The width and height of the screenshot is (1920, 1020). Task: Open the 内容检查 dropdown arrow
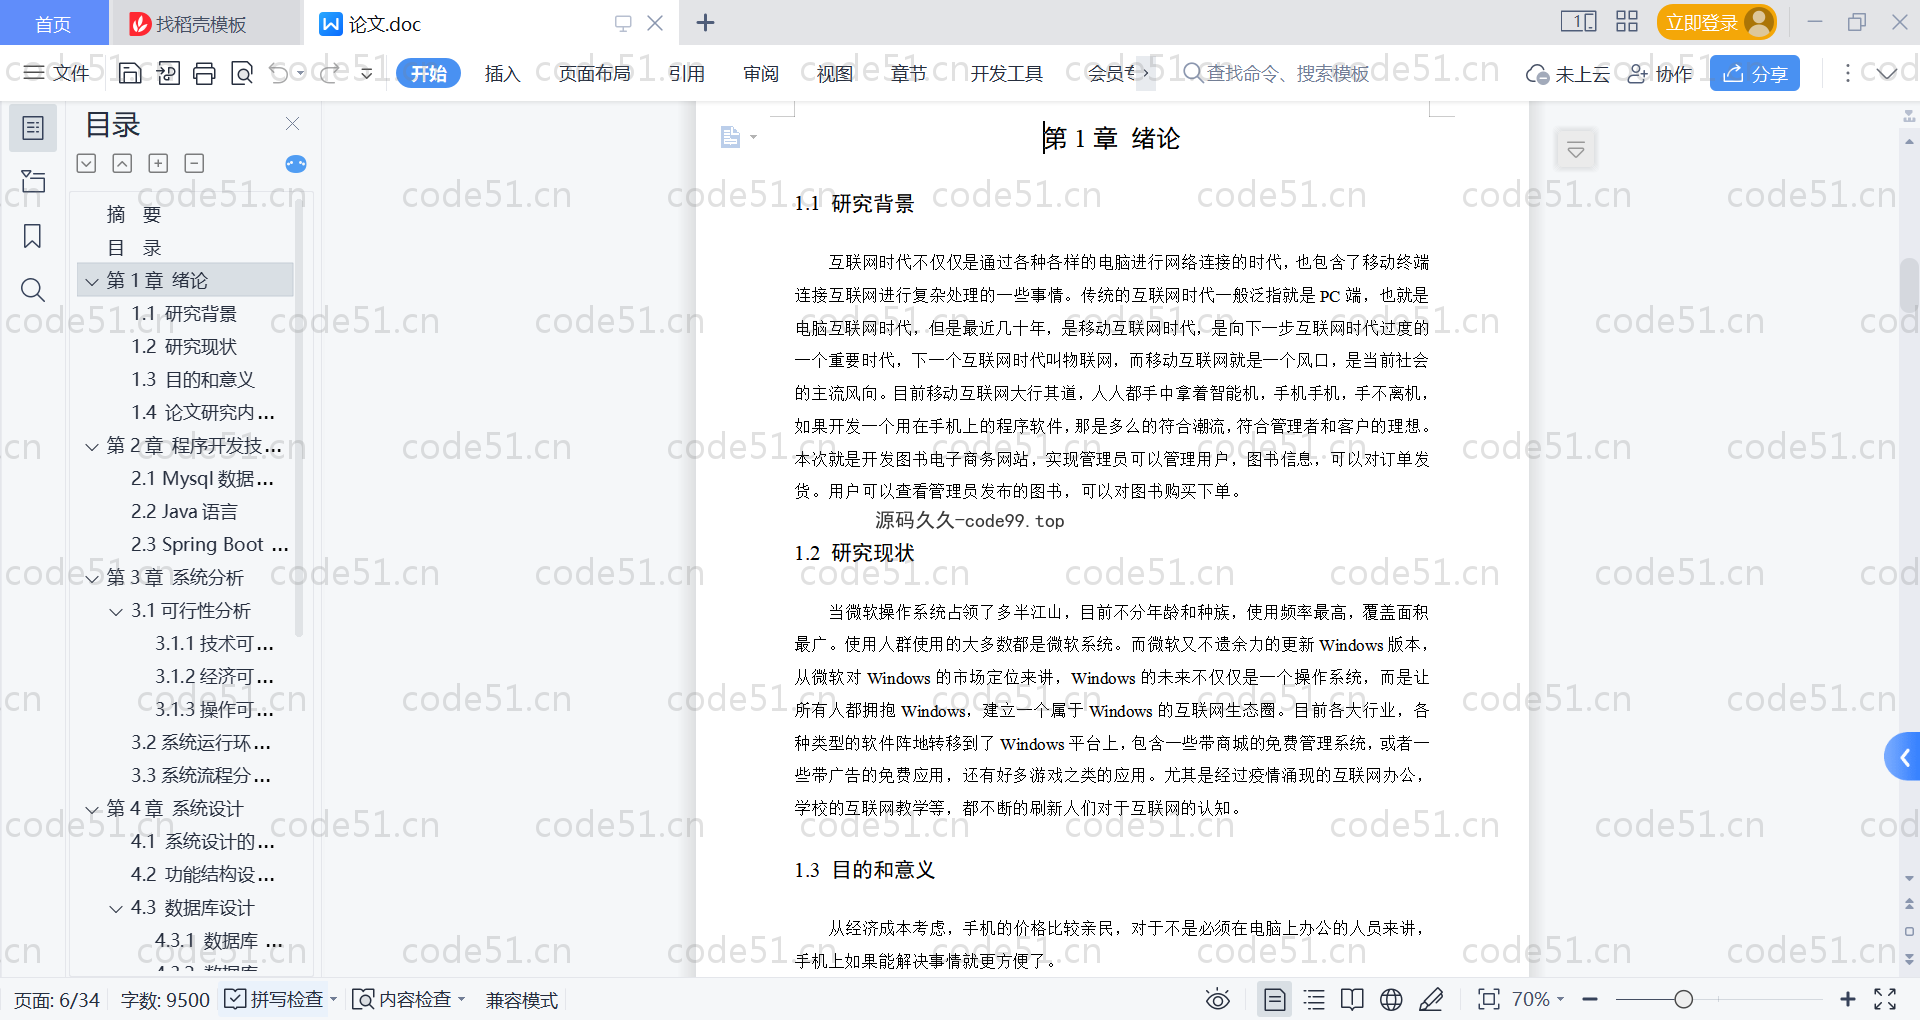point(462,999)
